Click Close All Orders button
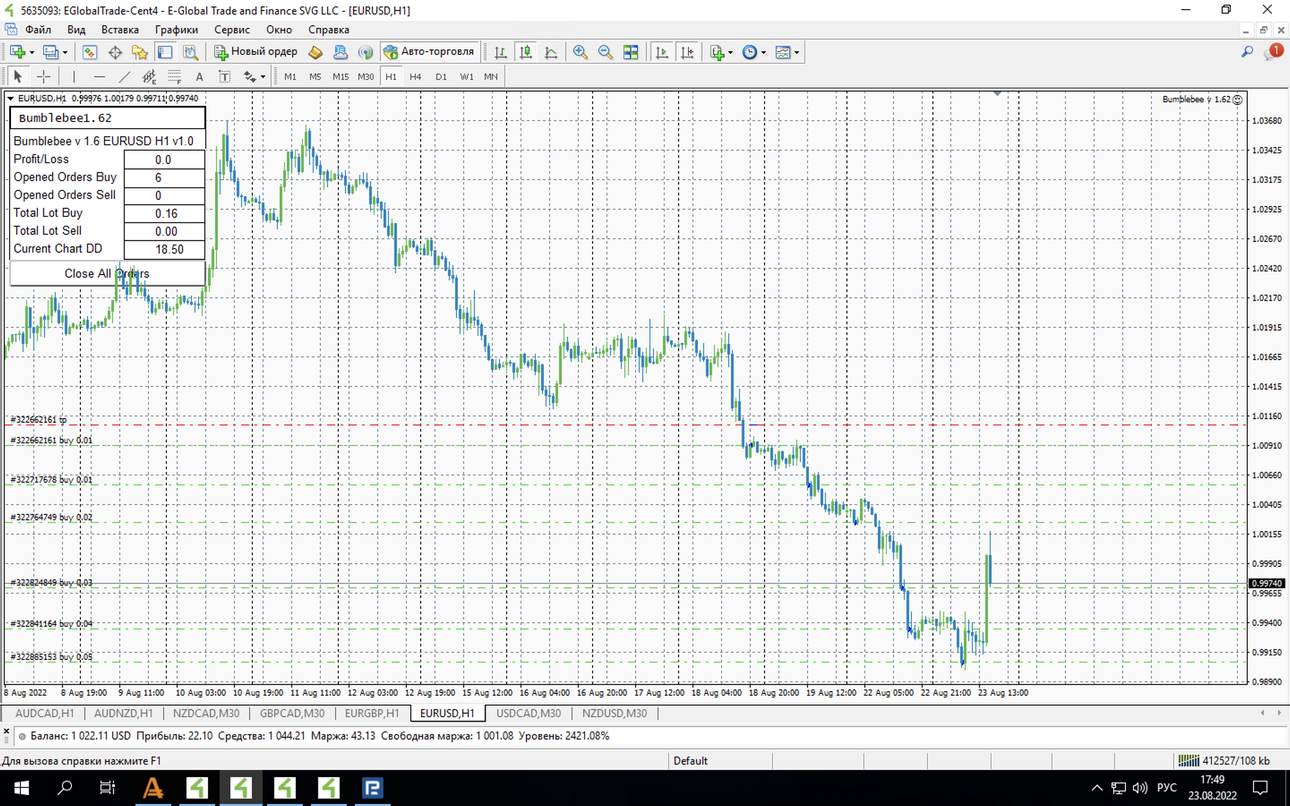The image size is (1290, 806). click(107, 273)
